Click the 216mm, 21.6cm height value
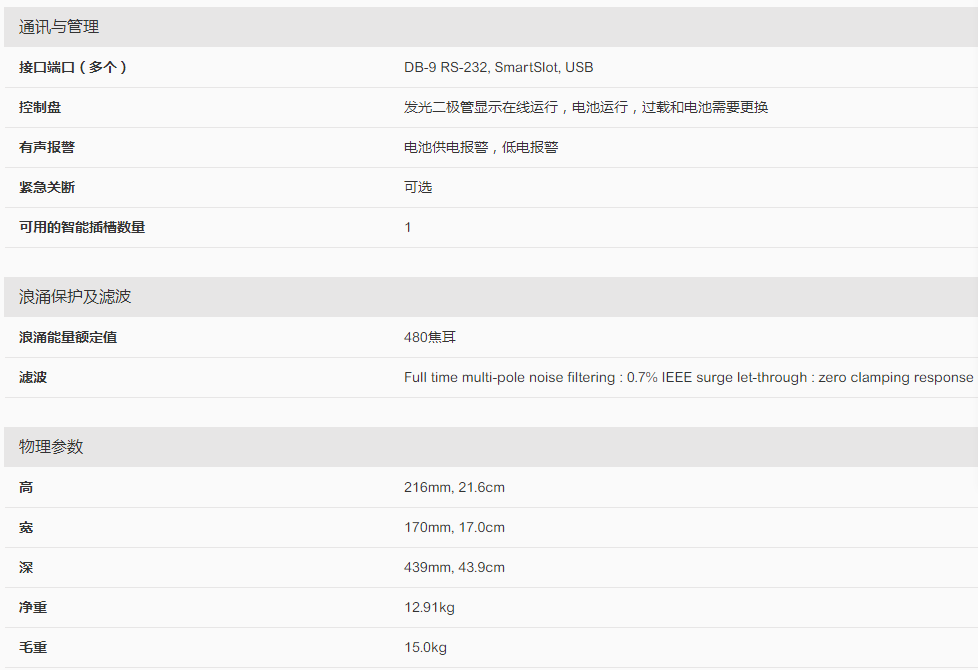 click(454, 487)
